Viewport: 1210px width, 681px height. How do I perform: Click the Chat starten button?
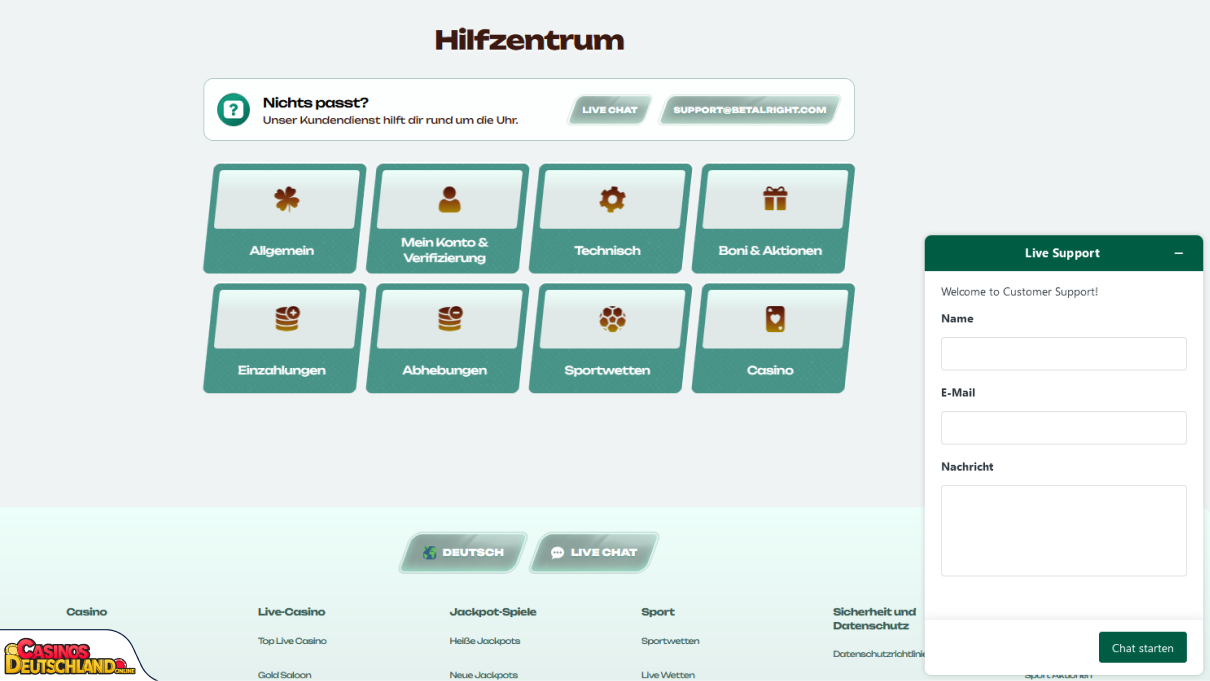coord(1143,647)
